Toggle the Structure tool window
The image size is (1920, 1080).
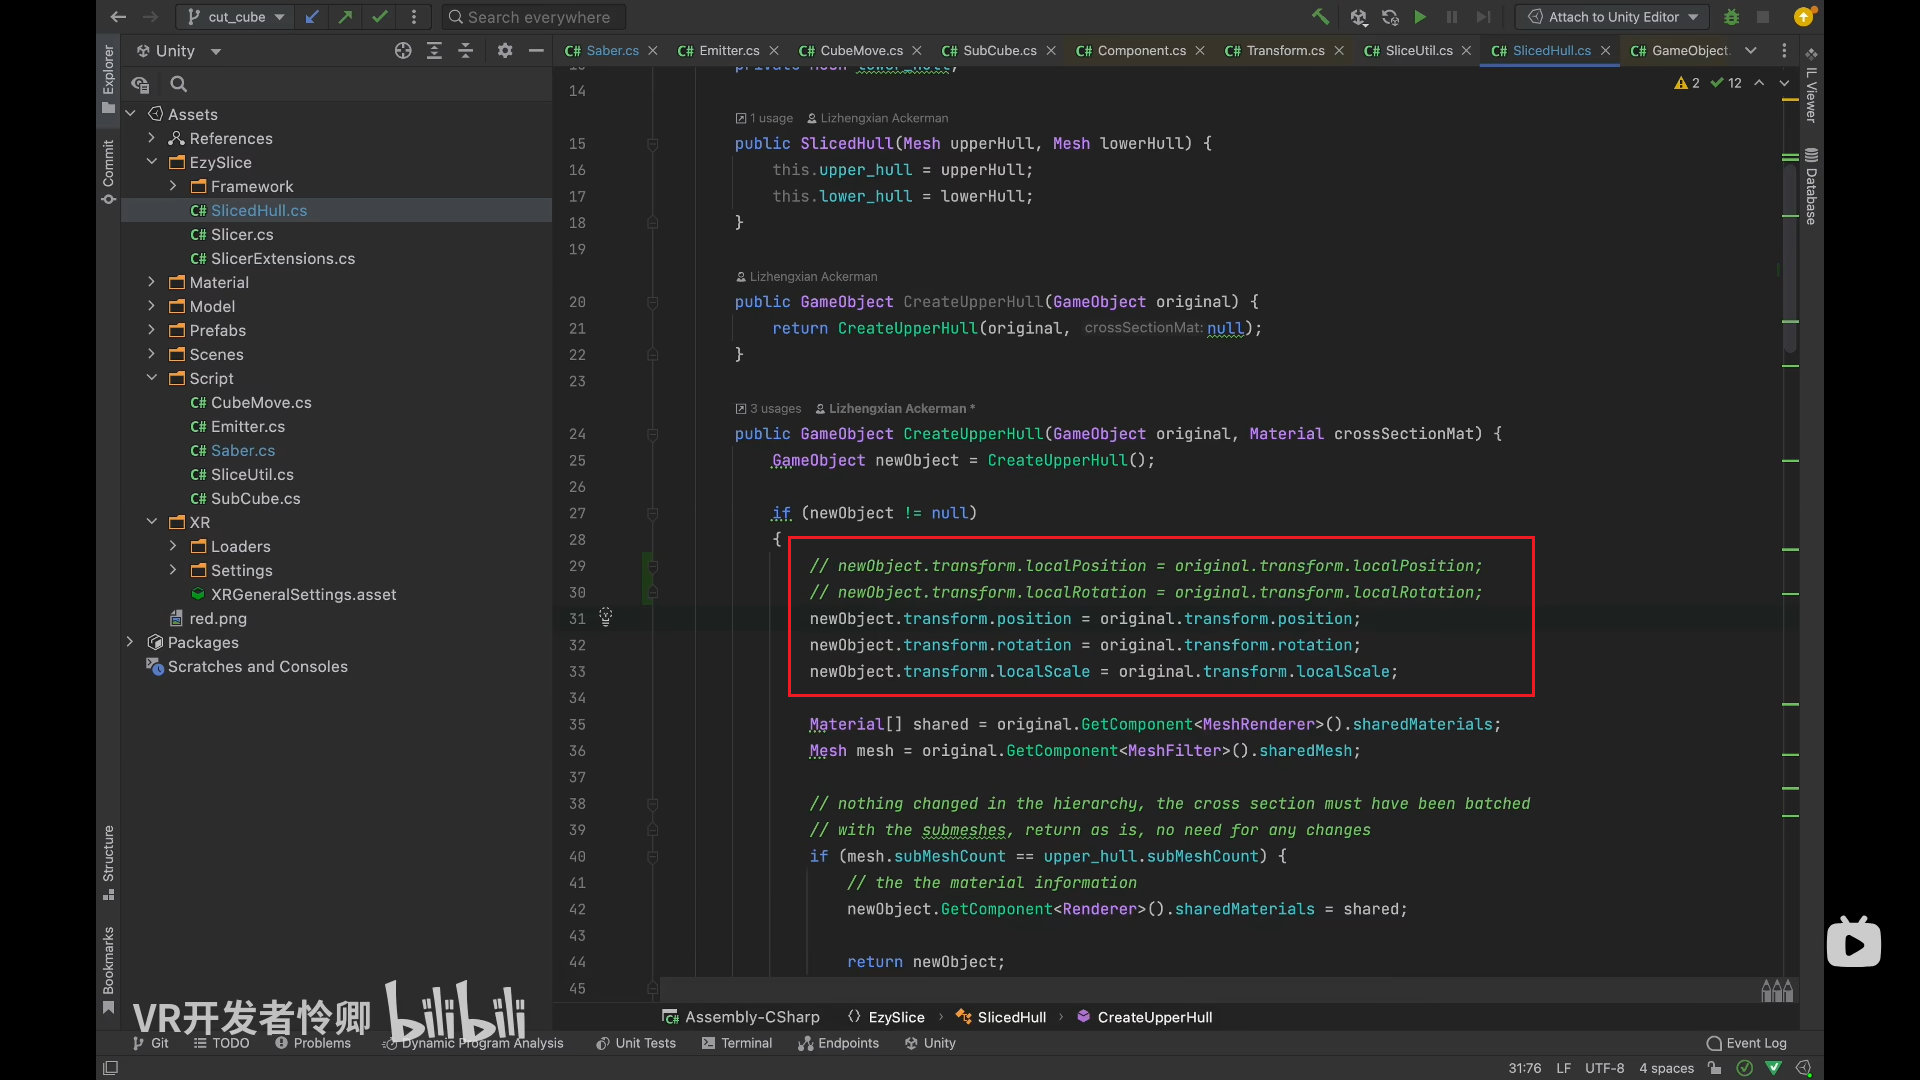pos(108,862)
